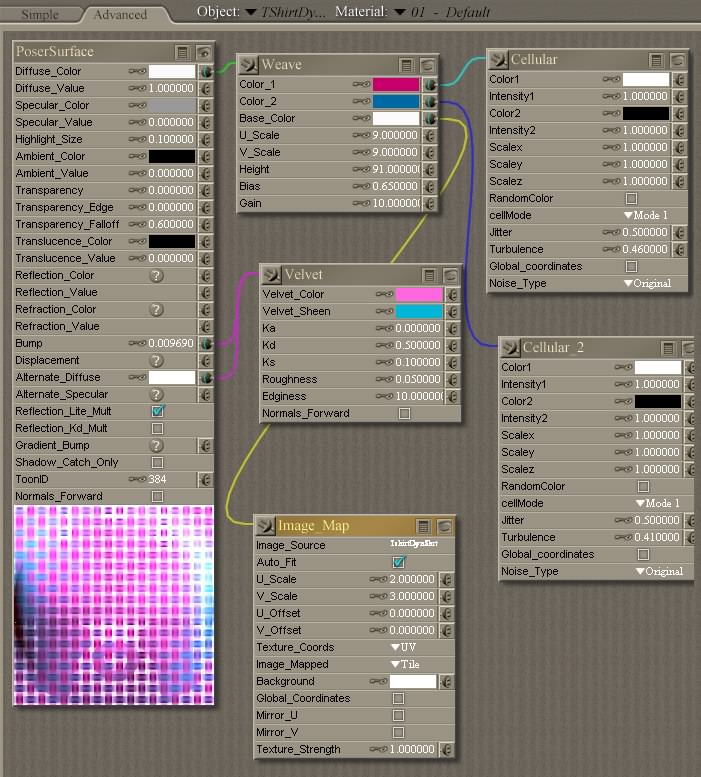Click the Cellular Color1 plug icon
The height and width of the screenshot is (777, 701).
click(x=680, y=79)
